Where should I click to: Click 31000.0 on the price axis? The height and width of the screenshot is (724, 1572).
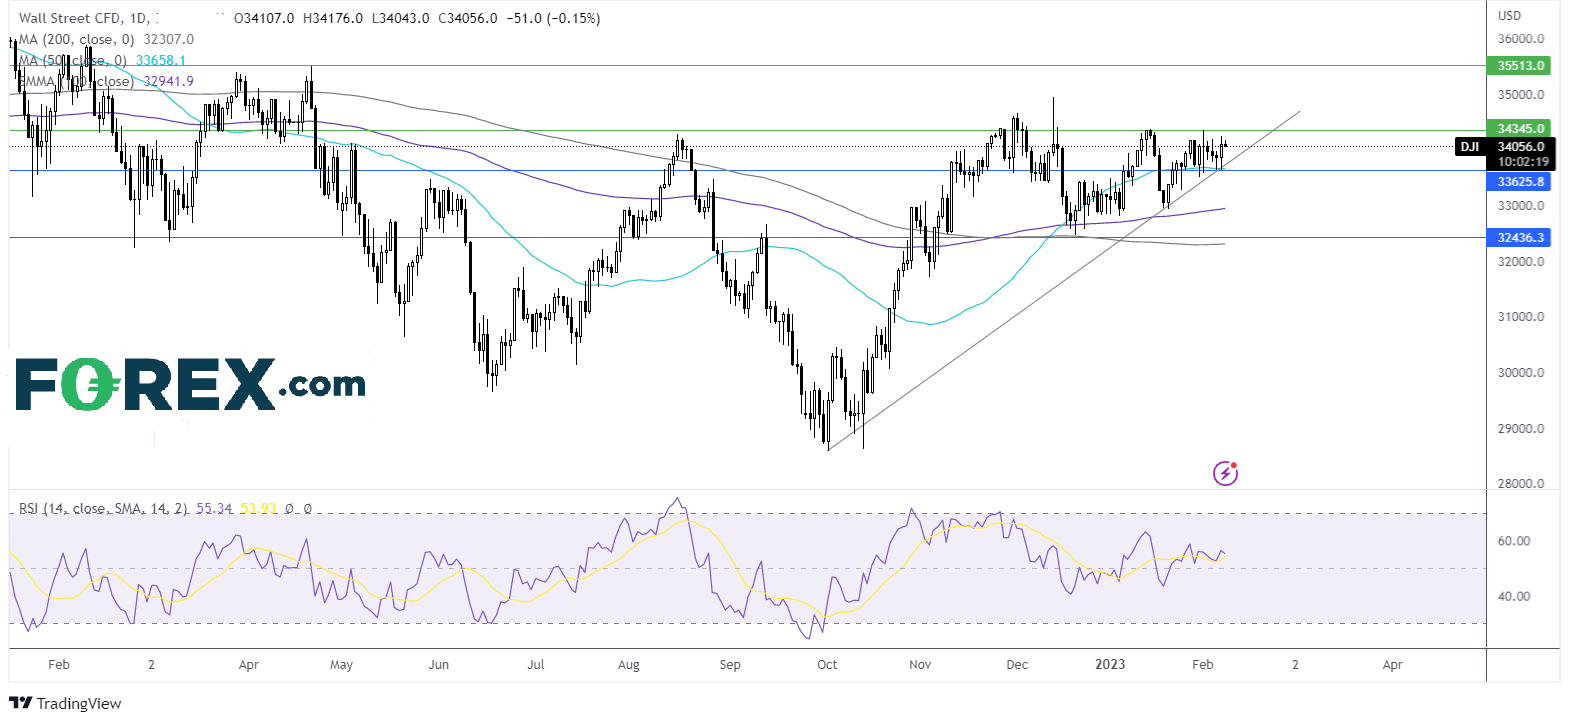coord(1520,317)
